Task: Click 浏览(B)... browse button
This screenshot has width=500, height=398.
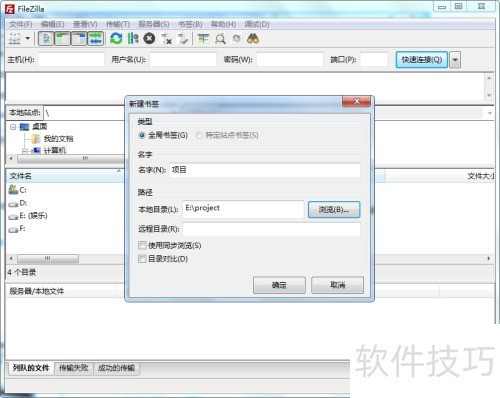Action: 334,210
